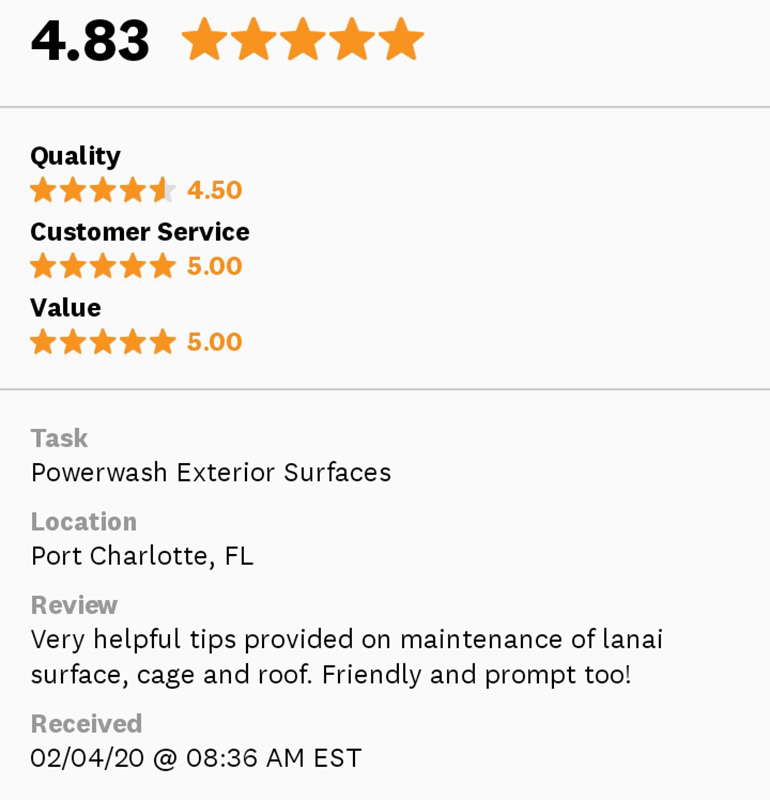770x800 pixels.
Task: Click the received date 02/04/20 timestamp
Action: (x=196, y=758)
